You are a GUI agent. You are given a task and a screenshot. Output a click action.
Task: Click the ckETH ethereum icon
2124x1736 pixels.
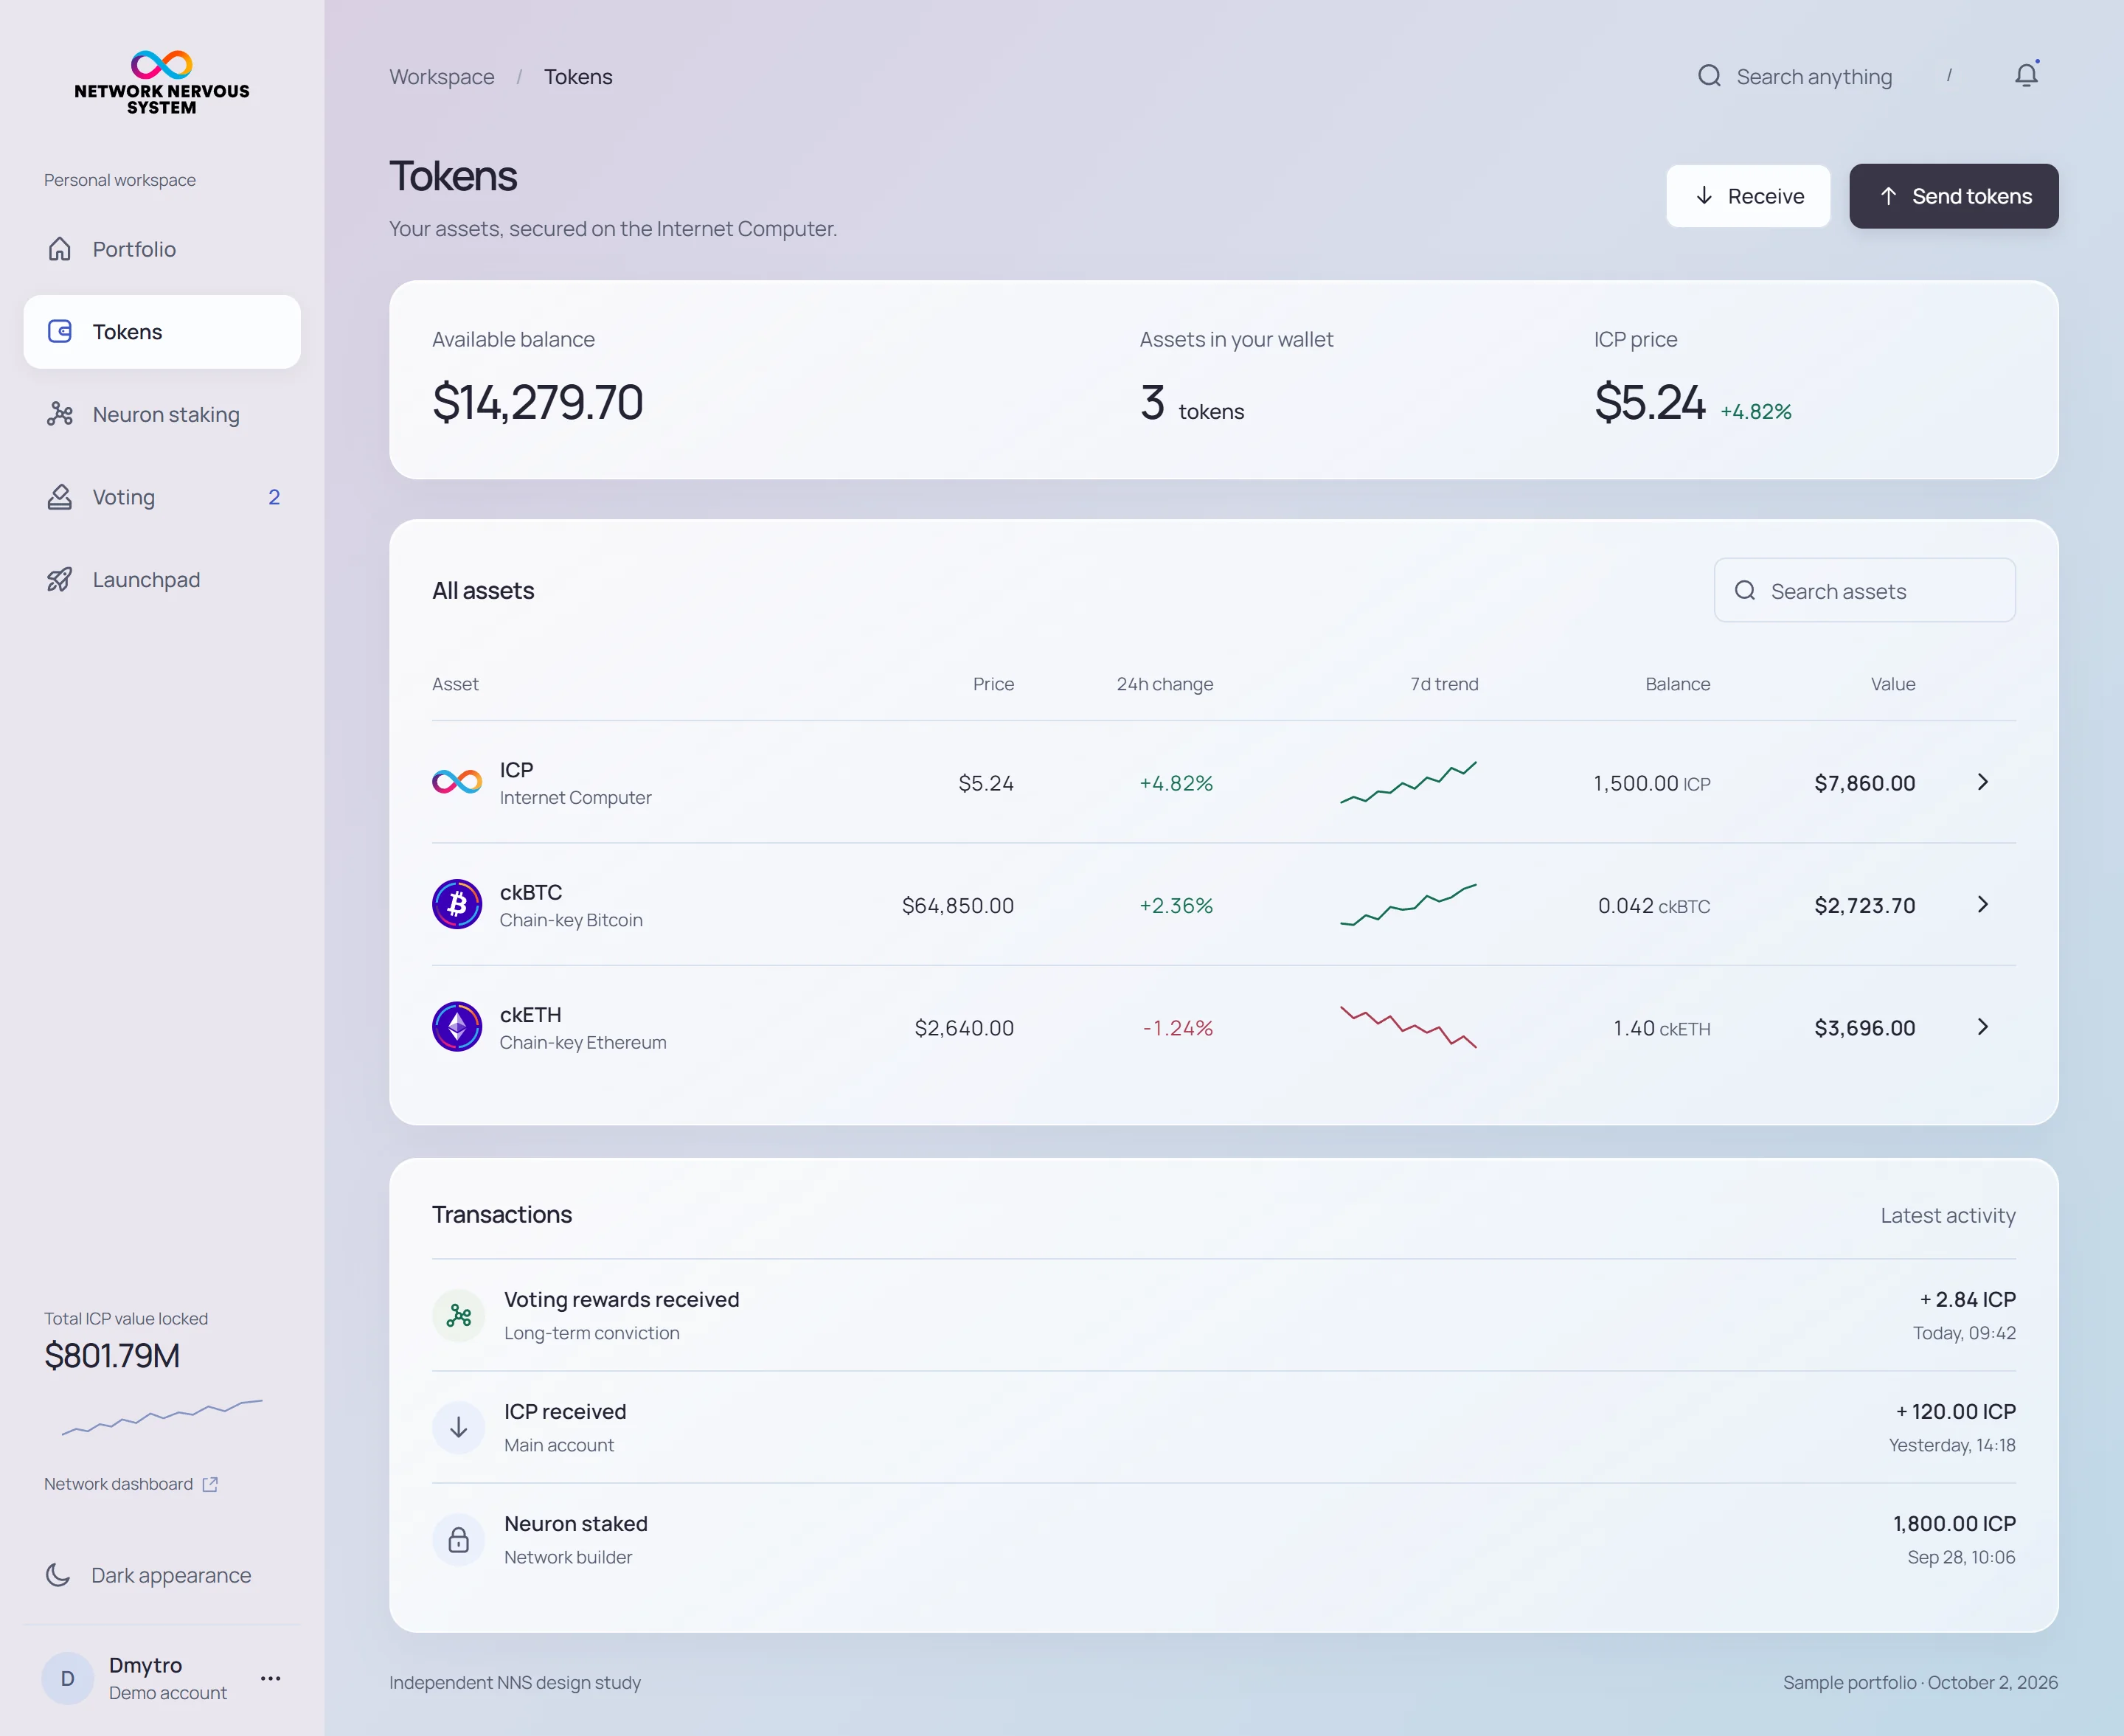point(457,1027)
